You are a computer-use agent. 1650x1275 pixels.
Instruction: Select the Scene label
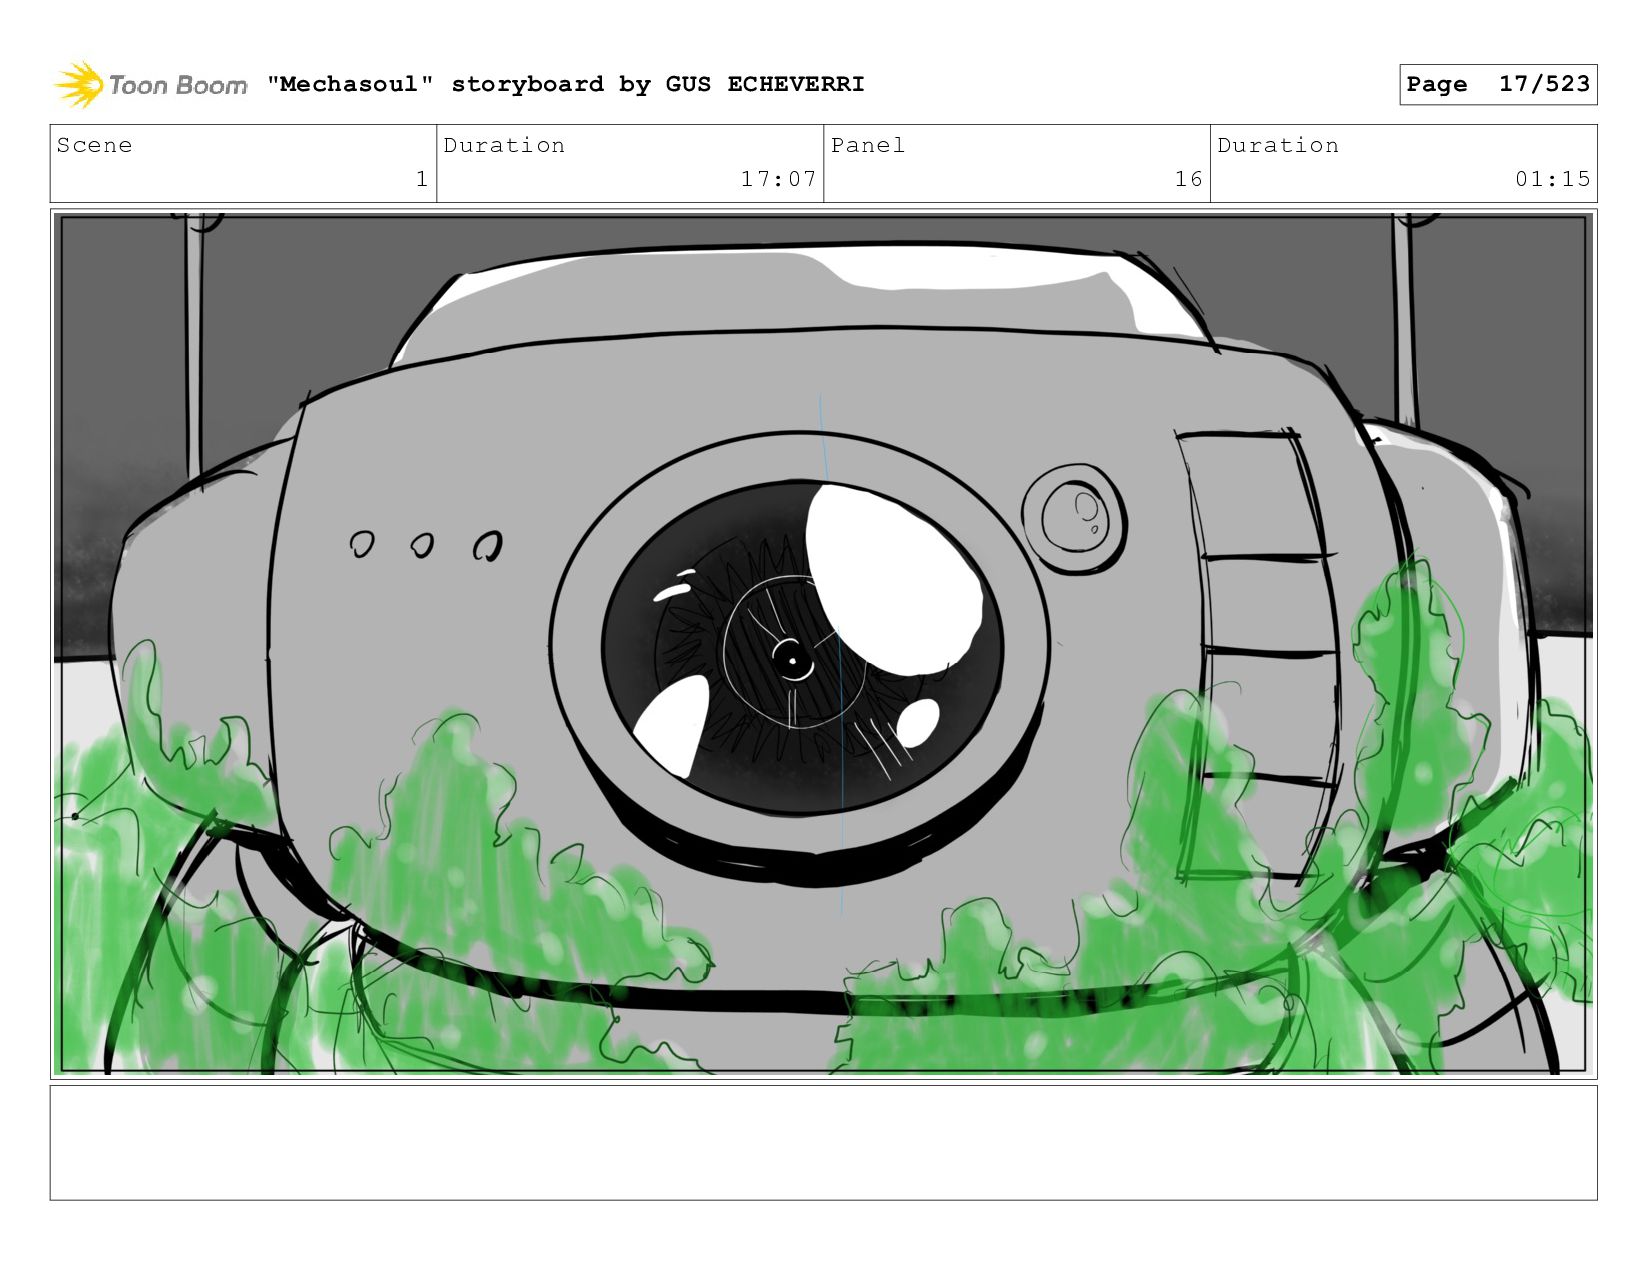click(94, 145)
